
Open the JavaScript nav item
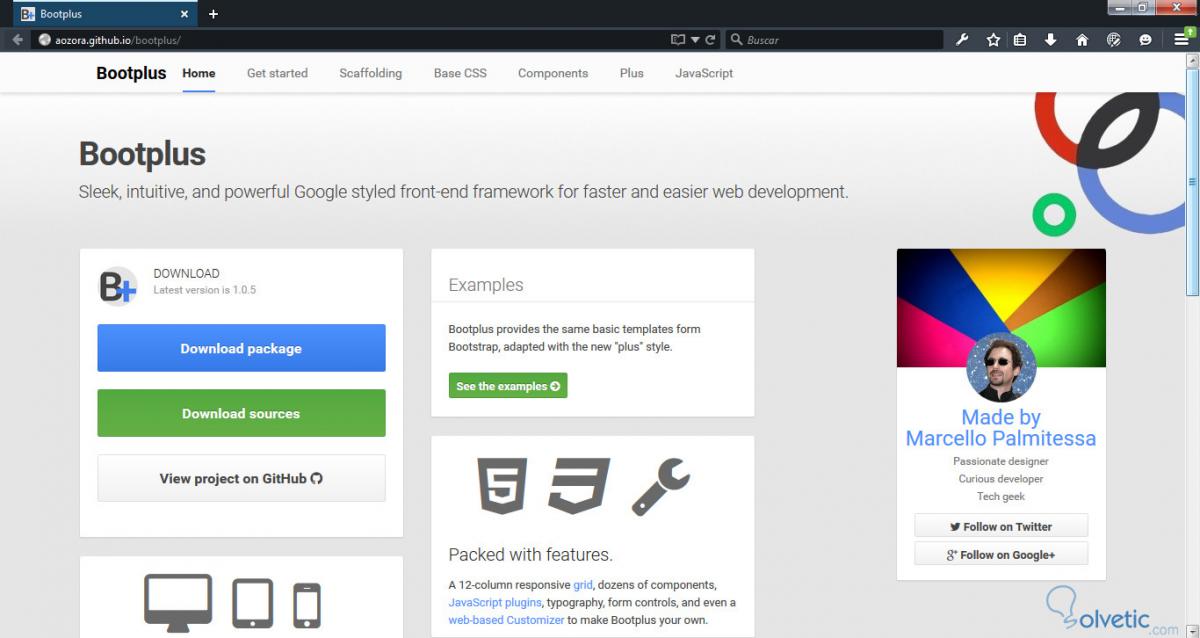[x=704, y=73]
